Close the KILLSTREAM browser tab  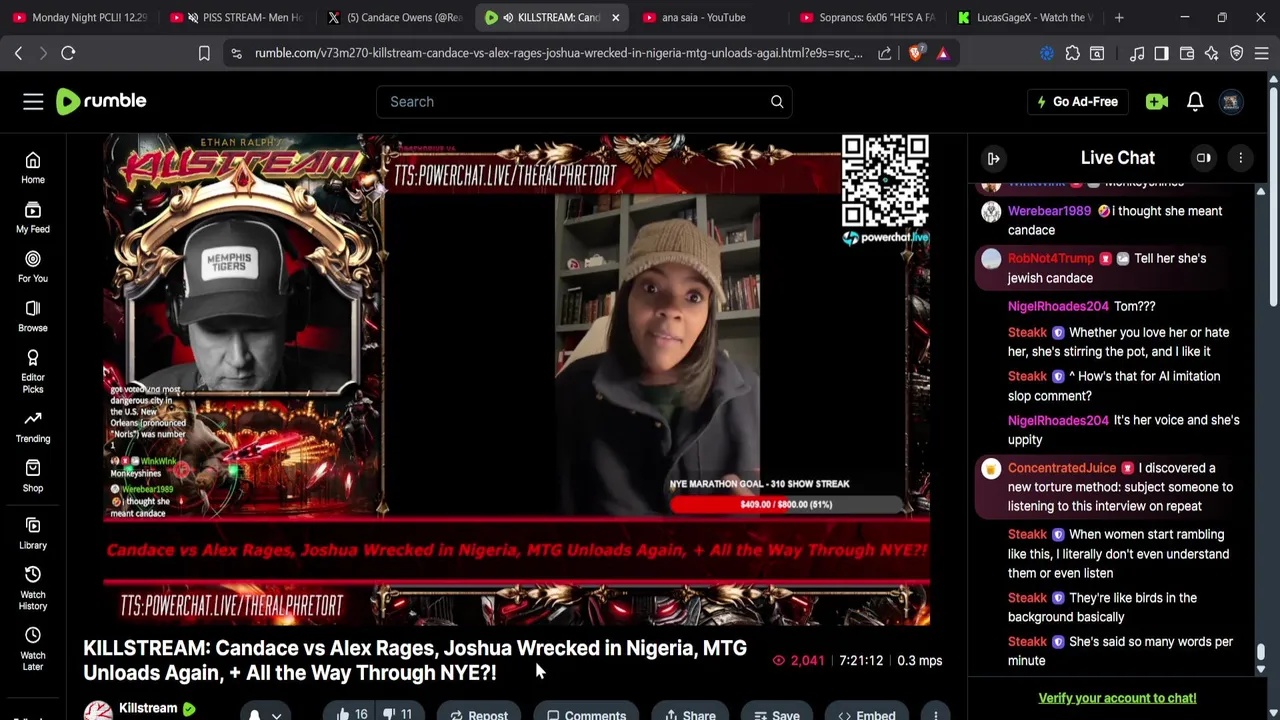click(x=616, y=17)
